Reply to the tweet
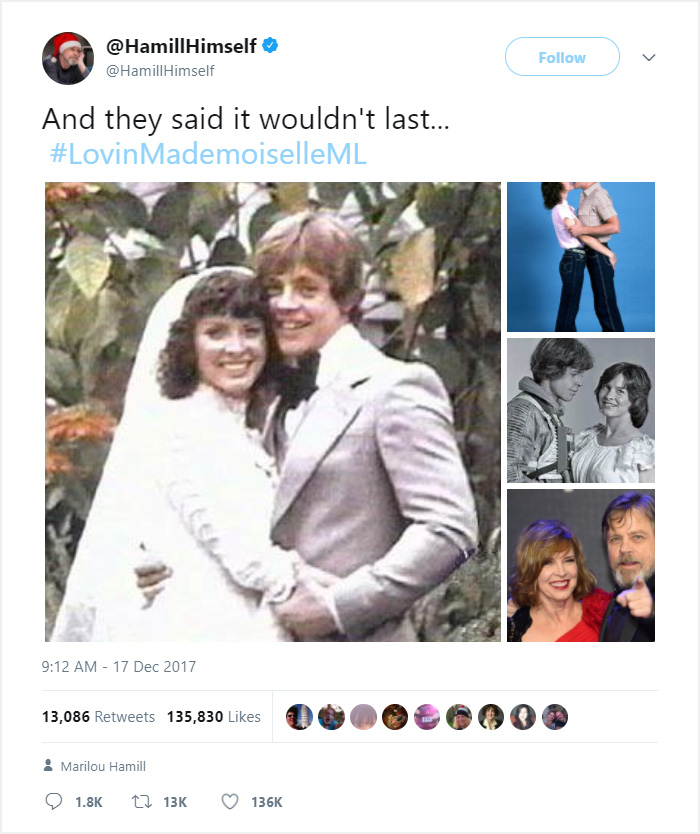700x834 pixels. pyautogui.click(x=51, y=801)
